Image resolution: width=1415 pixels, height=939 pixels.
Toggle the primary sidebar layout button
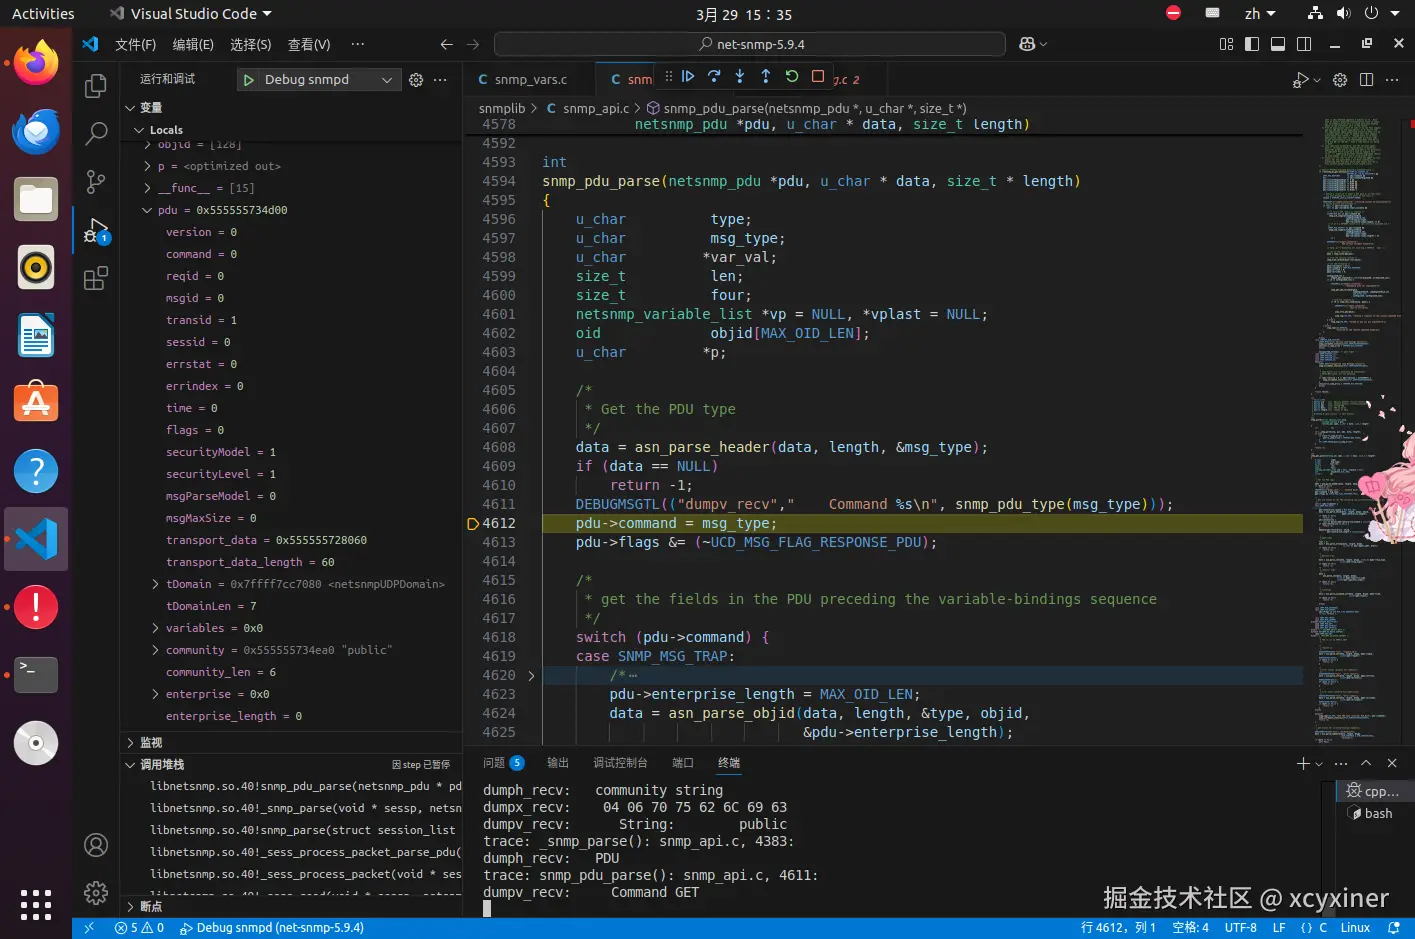[x=1251, y=44]
